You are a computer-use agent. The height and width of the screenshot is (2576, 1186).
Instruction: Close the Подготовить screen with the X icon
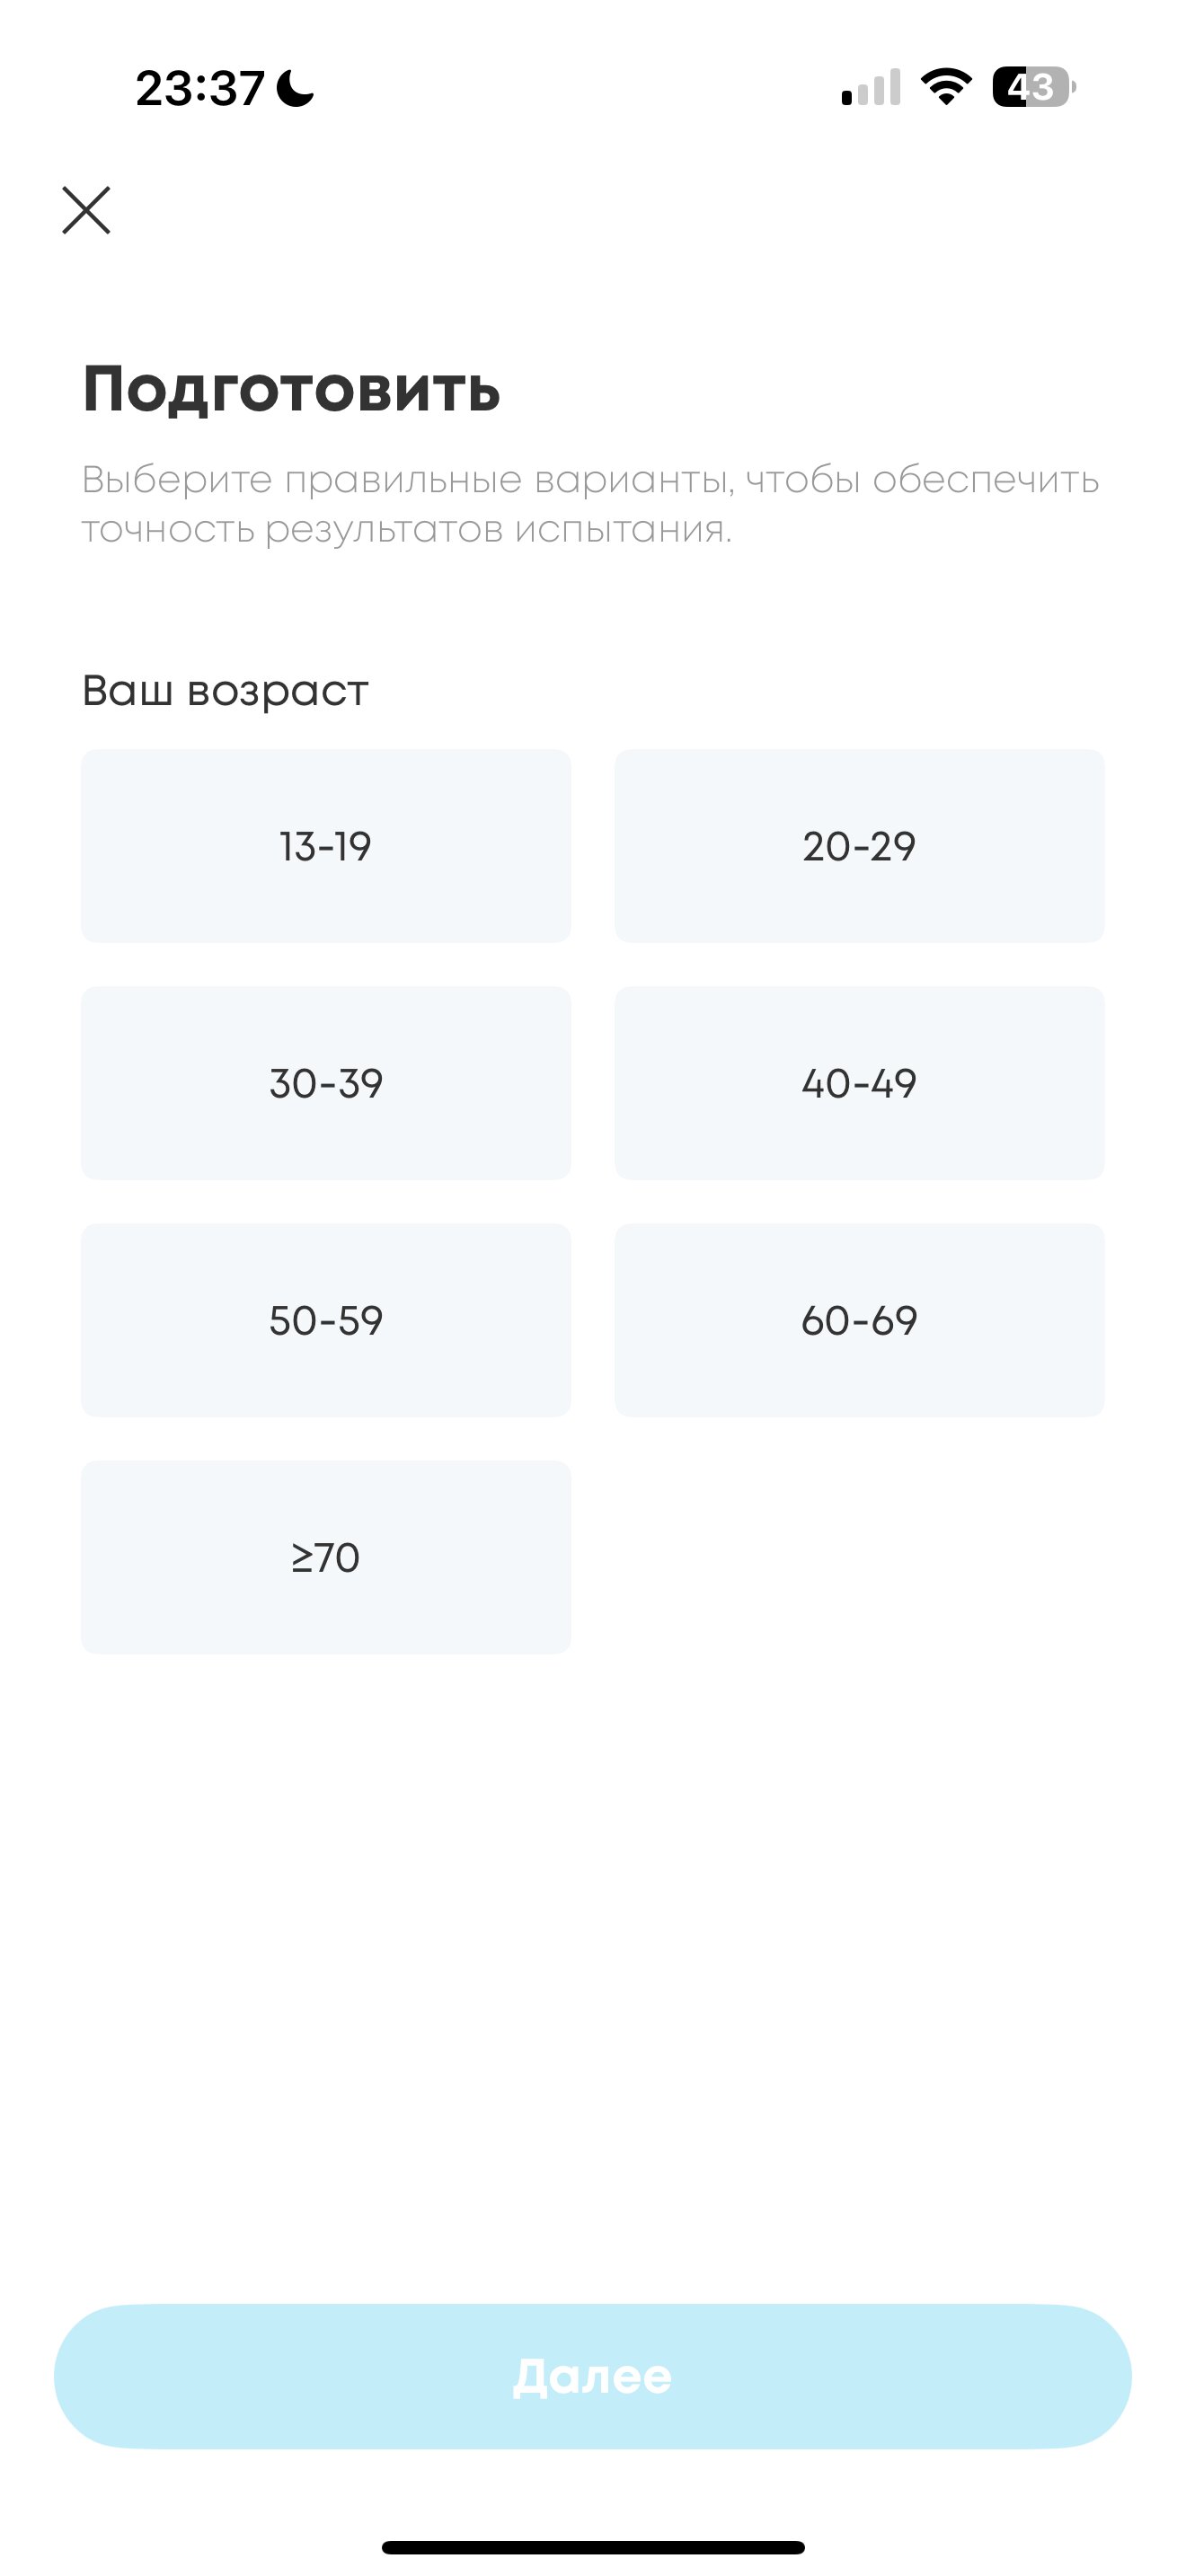[86, 210]
